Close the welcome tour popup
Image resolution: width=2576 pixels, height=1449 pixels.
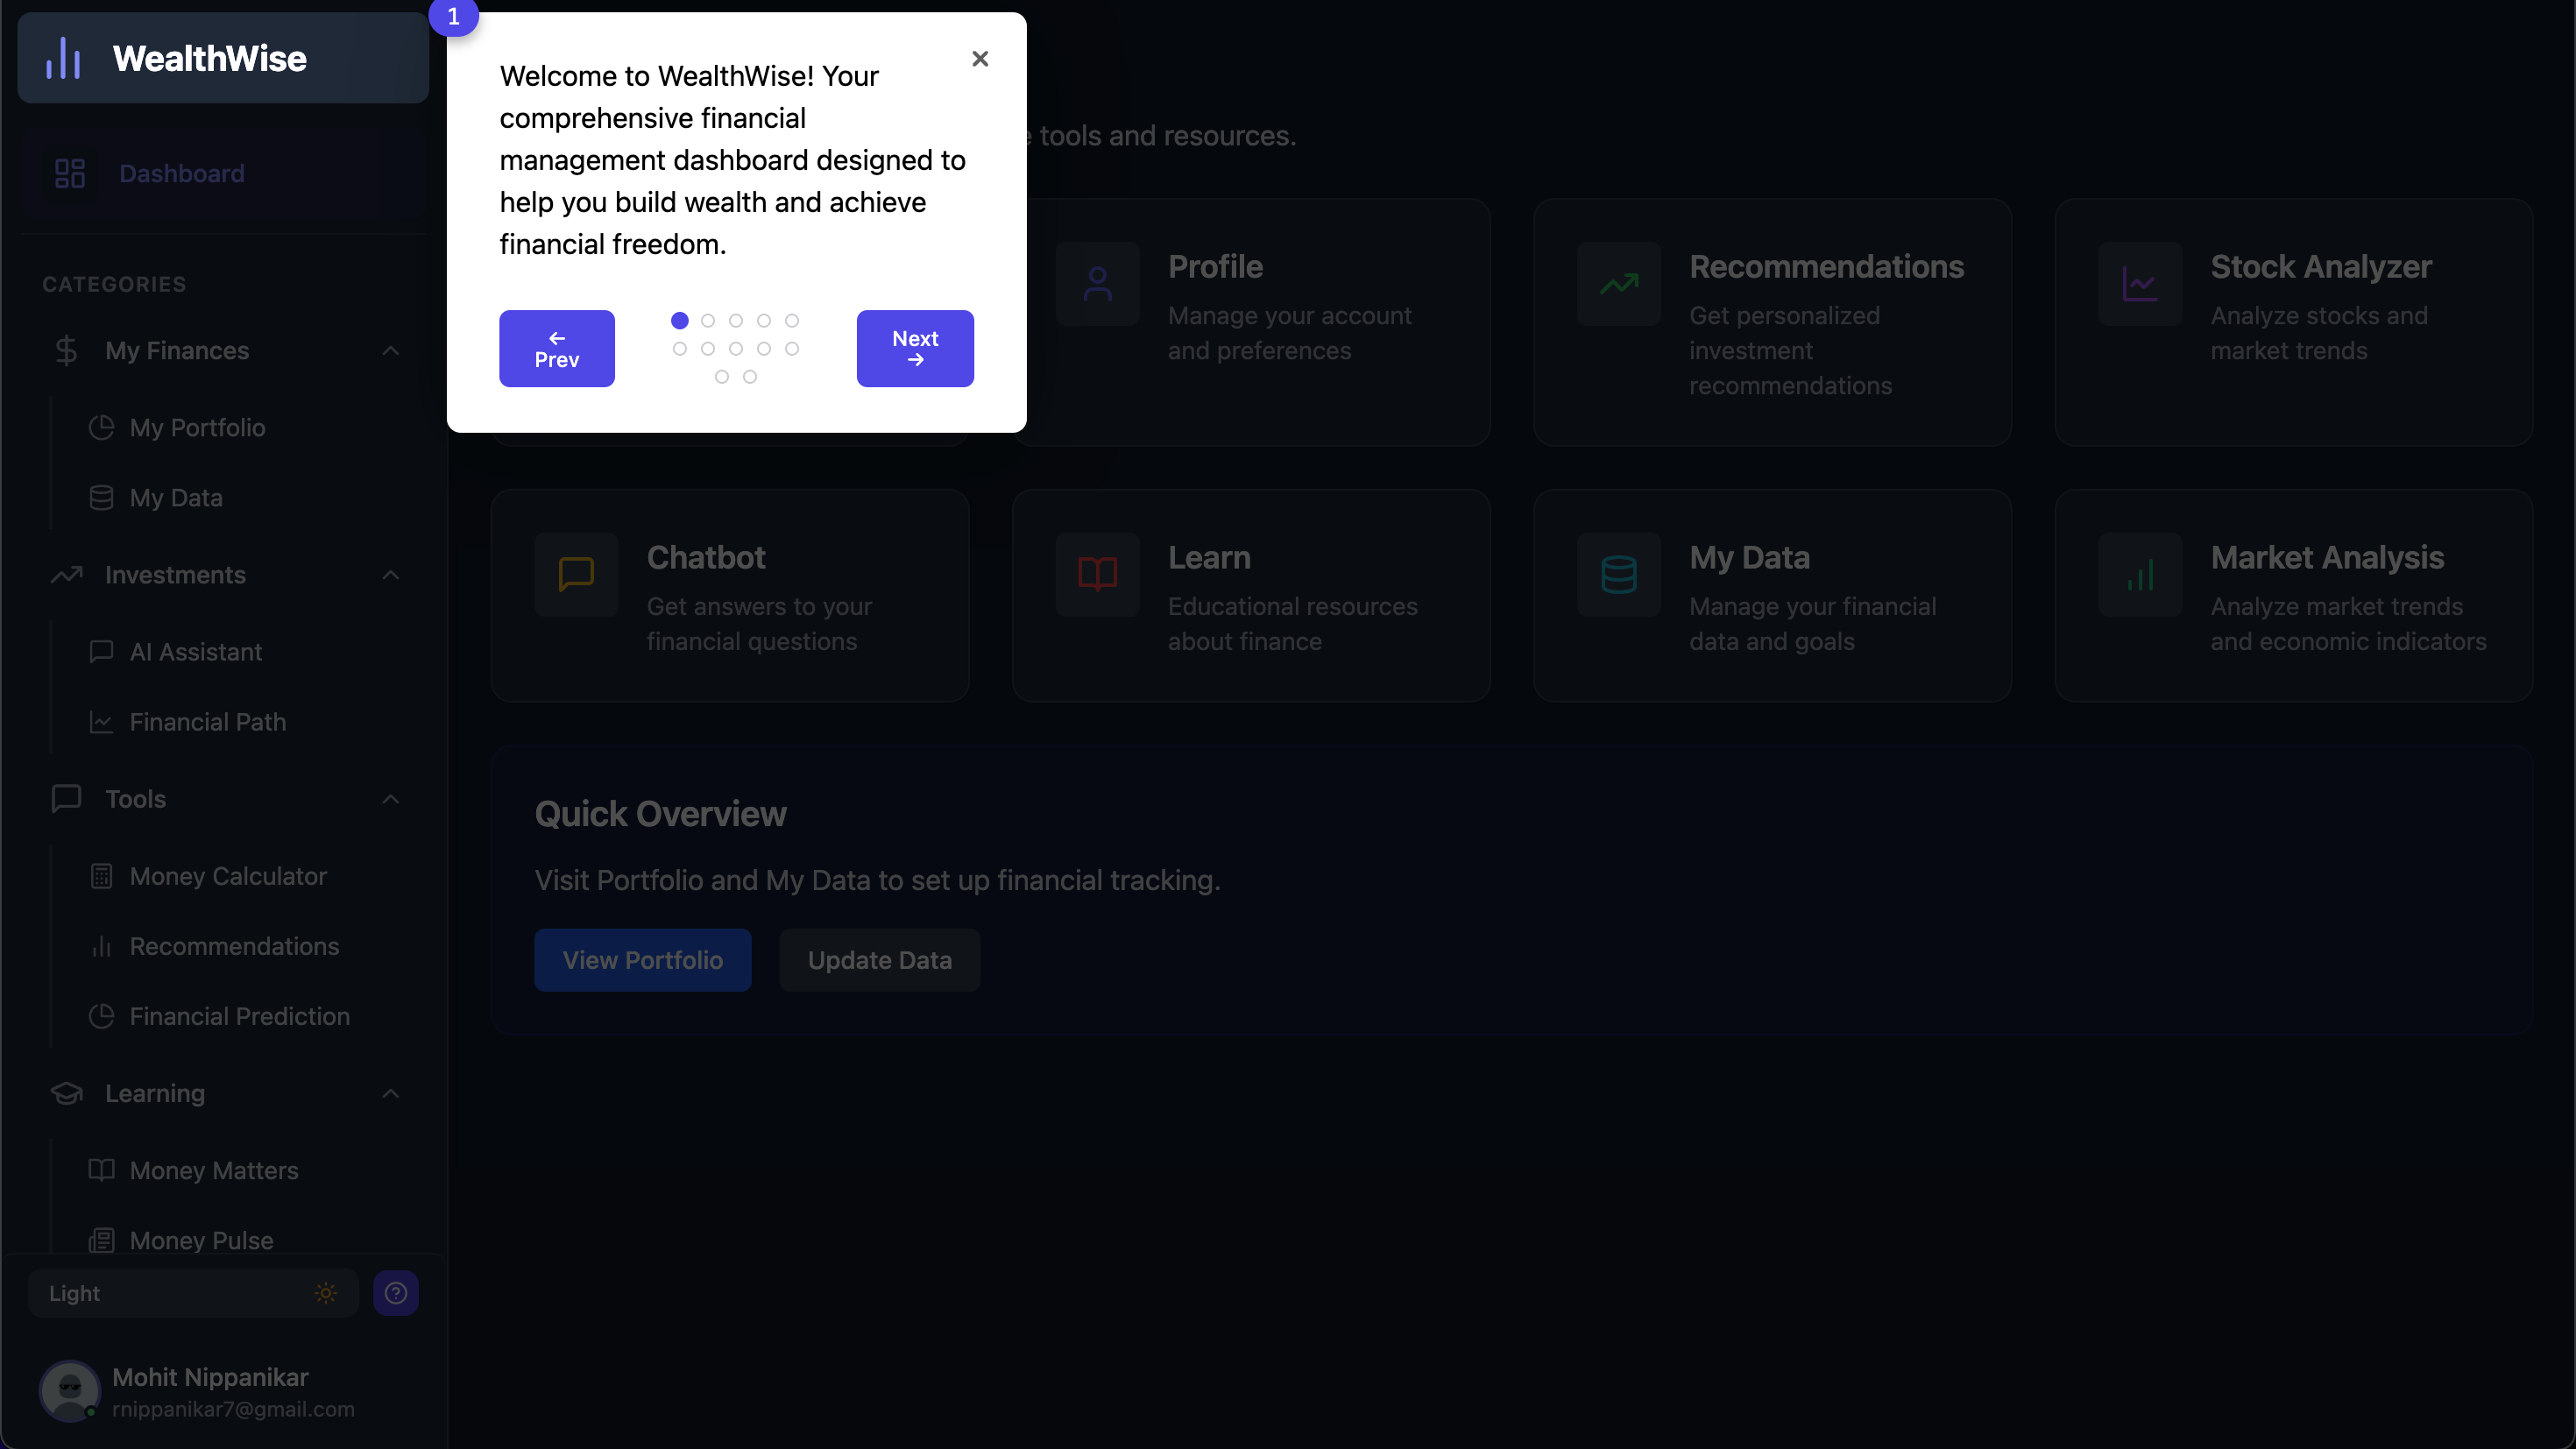980,59
